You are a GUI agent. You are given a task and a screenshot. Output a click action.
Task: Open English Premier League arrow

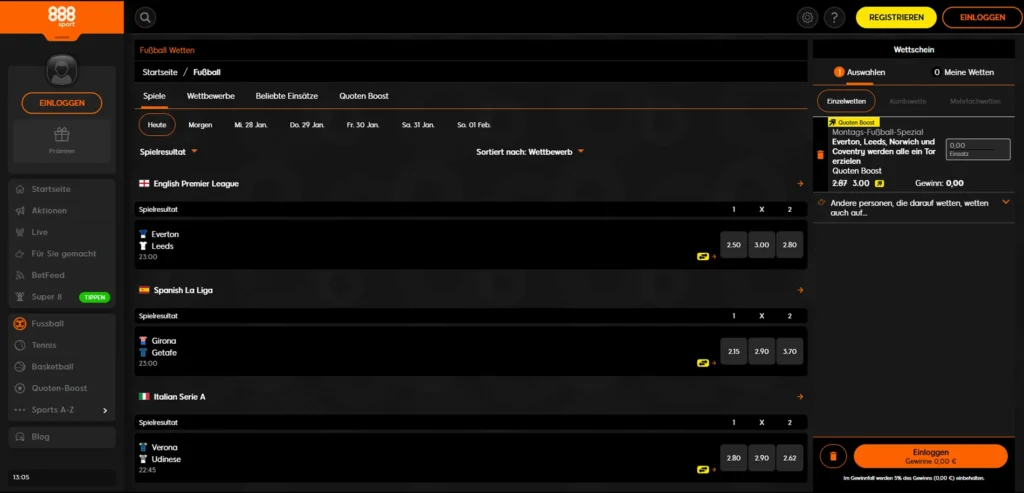pyautogui.click(x=800, y=184)
